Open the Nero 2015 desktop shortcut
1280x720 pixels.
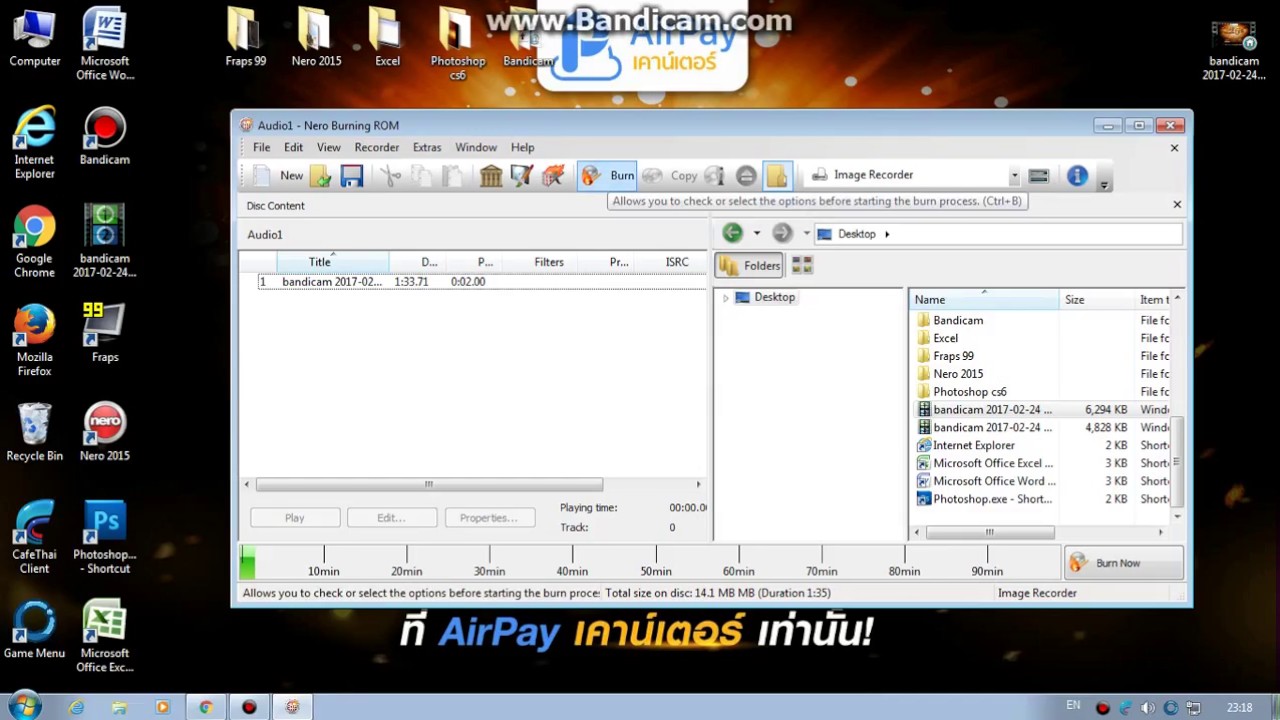pos(105,432)
